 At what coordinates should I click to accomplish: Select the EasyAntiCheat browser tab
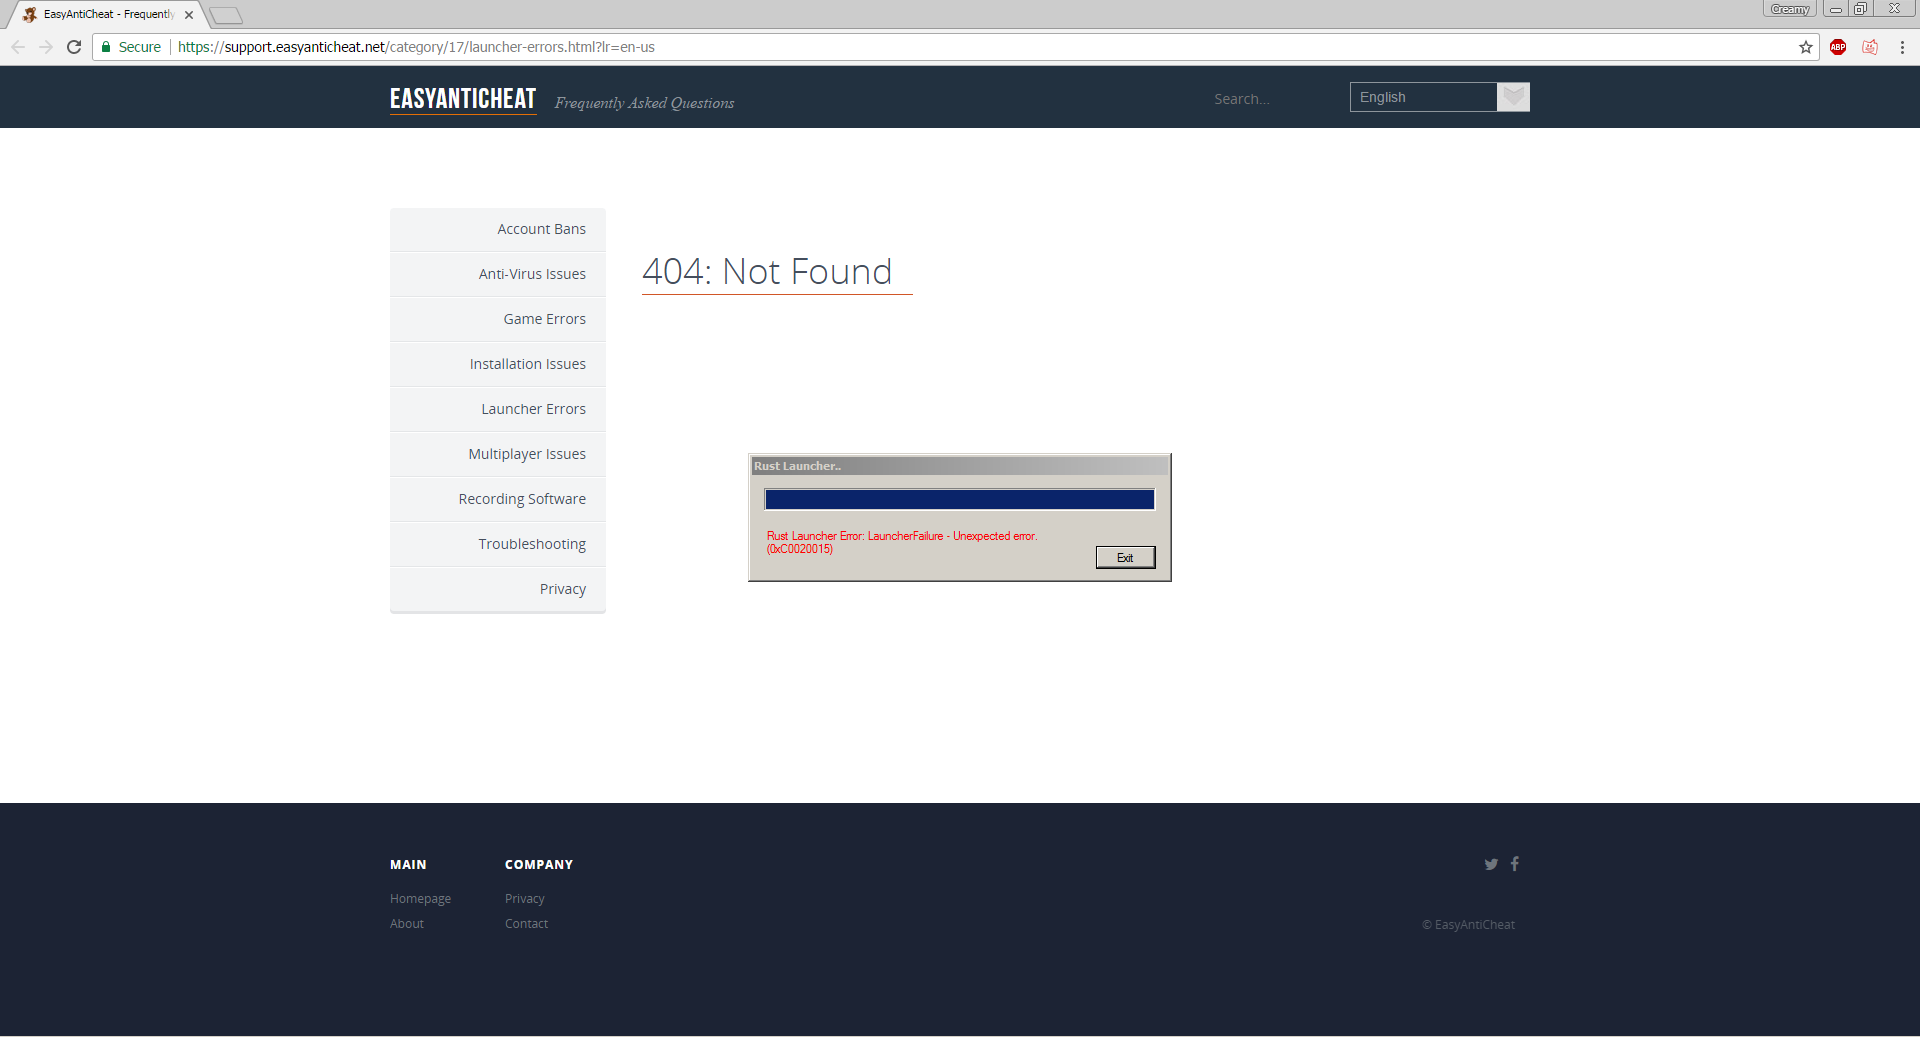pyautogui.click(x=108, y=15)
